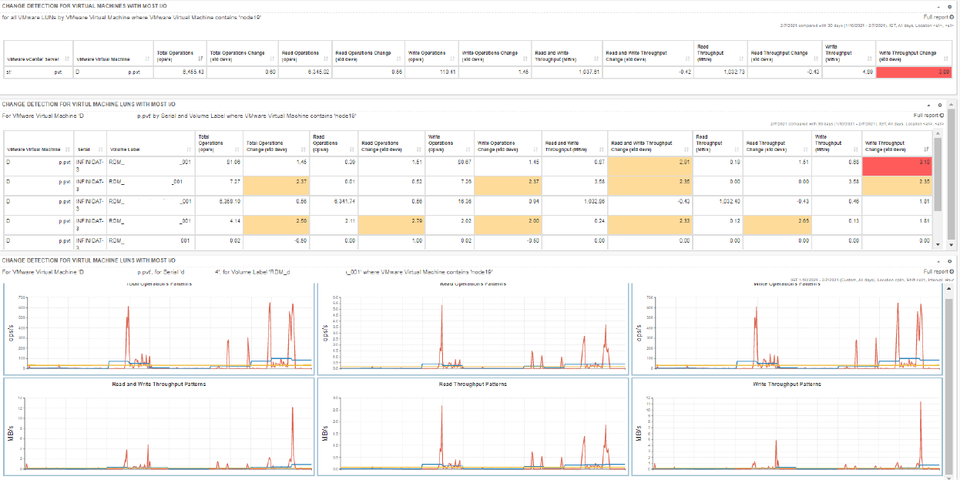Collapse the top Virtual Machines panel
Screen dimensions: 960x480
click(940, 7)
